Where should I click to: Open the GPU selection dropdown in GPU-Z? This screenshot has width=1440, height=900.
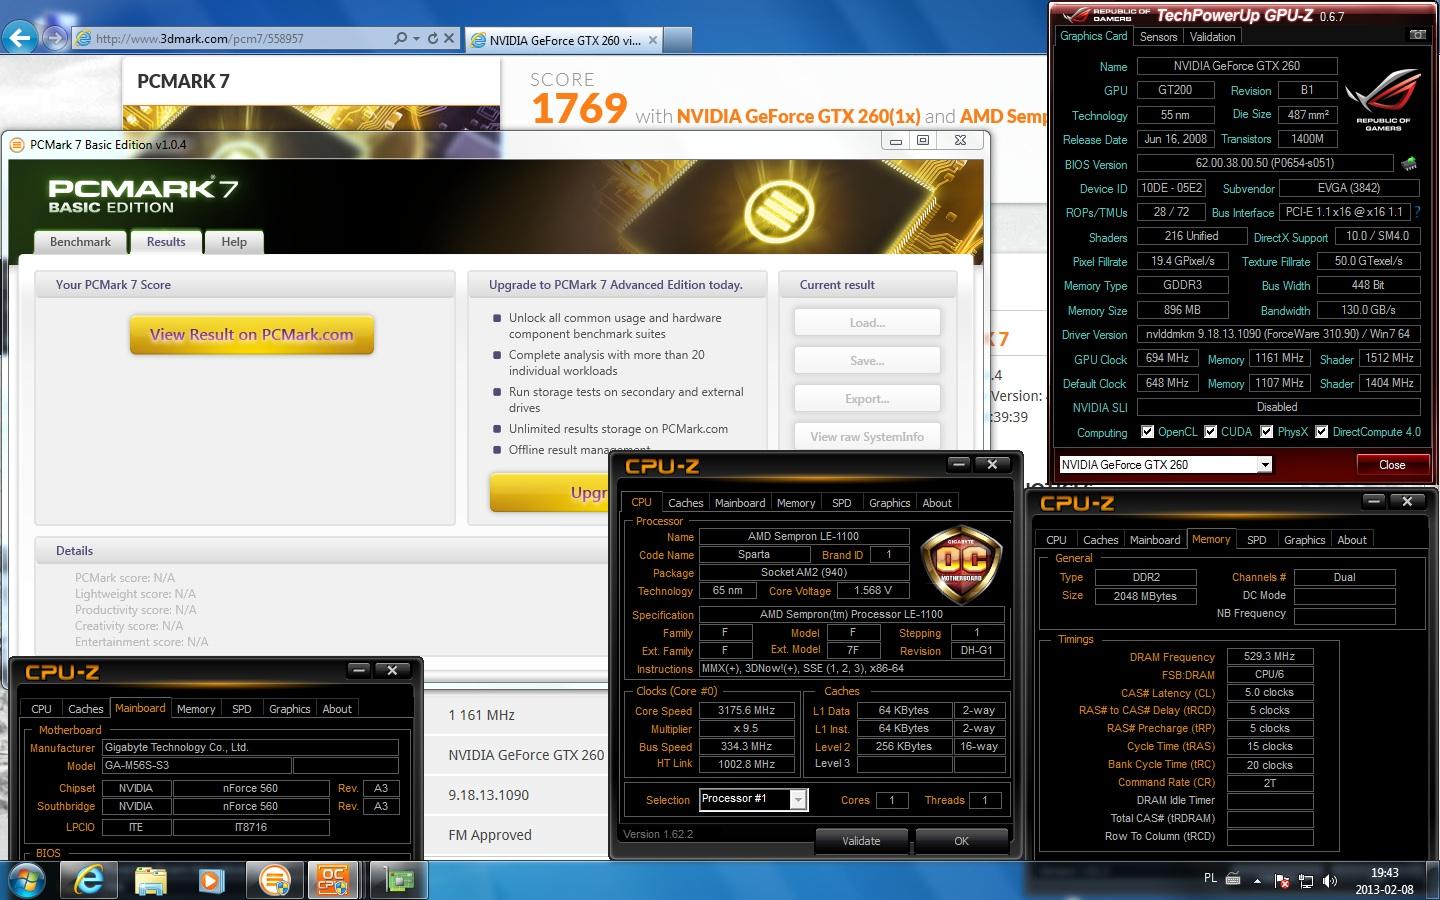1265,464
